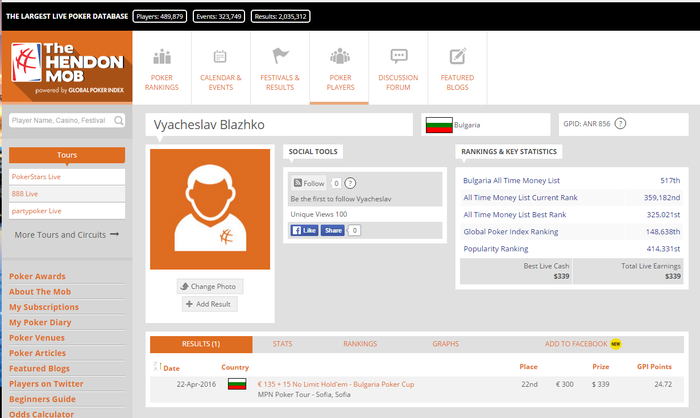Click the Bulgaria flag beside country name
The image size is (700, 418).
(x=439, y=125)
